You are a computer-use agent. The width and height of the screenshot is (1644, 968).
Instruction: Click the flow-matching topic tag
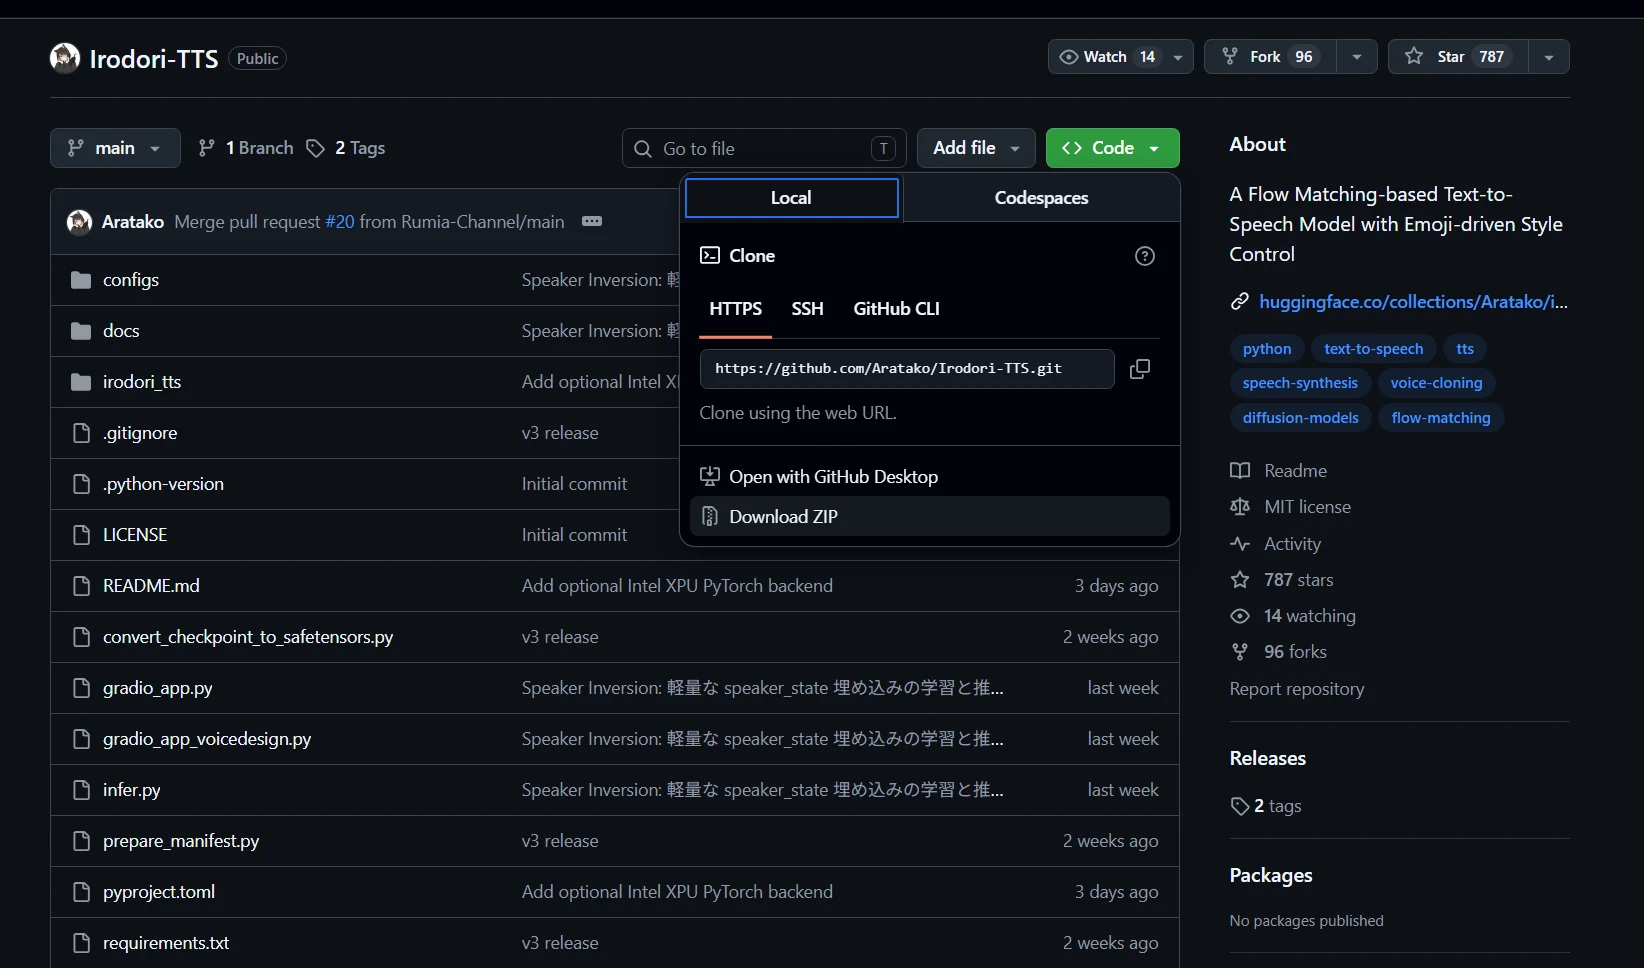1441,418
